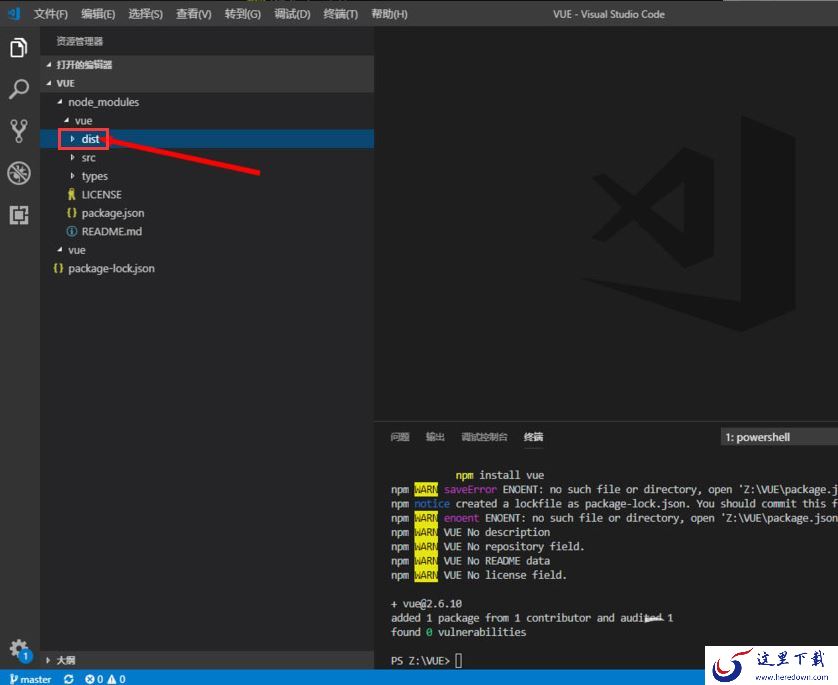The height and width of the screenshot is (685, 838).
Task: Open the Edit (编辑) menu
Action: click(x=98, y=14)
